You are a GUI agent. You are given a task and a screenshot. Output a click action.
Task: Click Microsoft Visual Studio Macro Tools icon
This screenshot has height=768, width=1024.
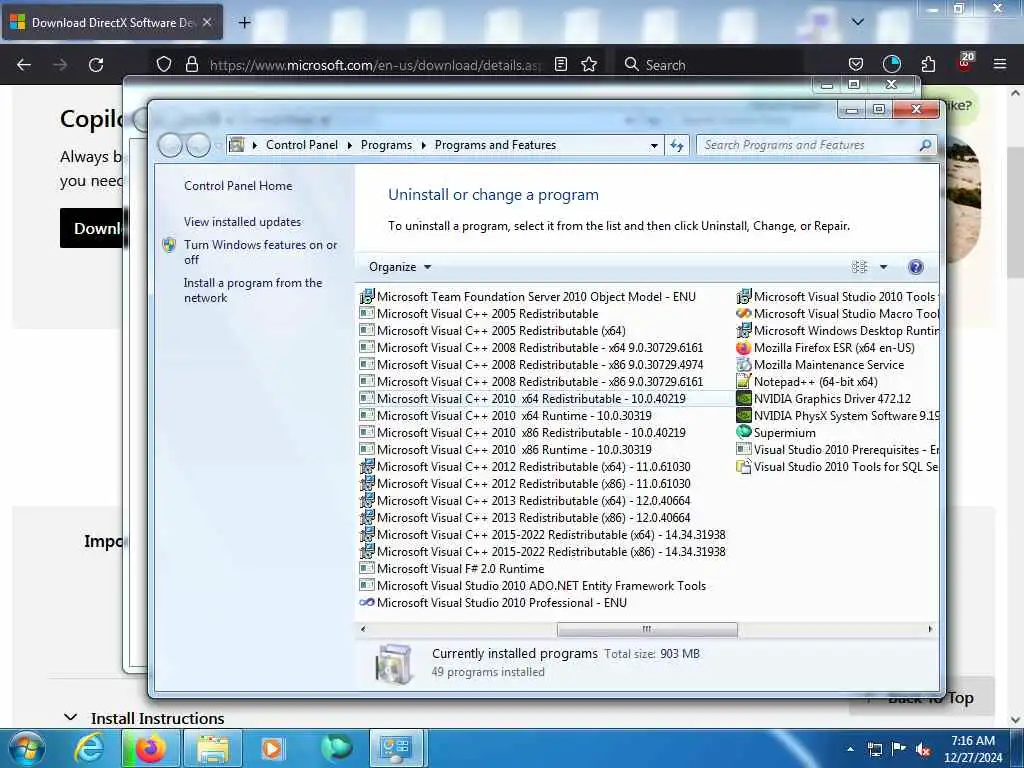(744, 313)
